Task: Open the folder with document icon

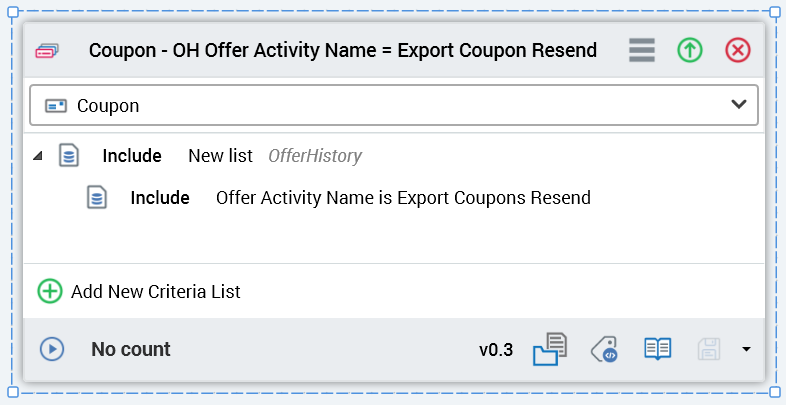Action: 550,349
